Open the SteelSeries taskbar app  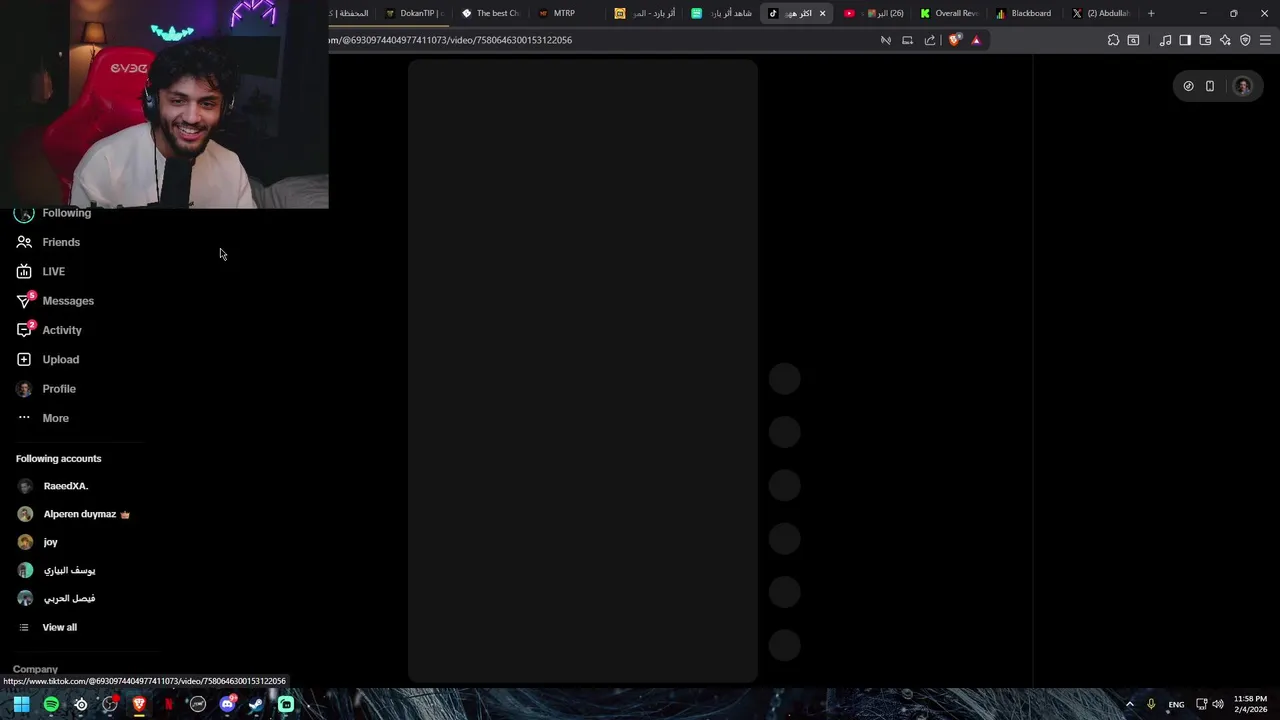click(x=81, y=704)
